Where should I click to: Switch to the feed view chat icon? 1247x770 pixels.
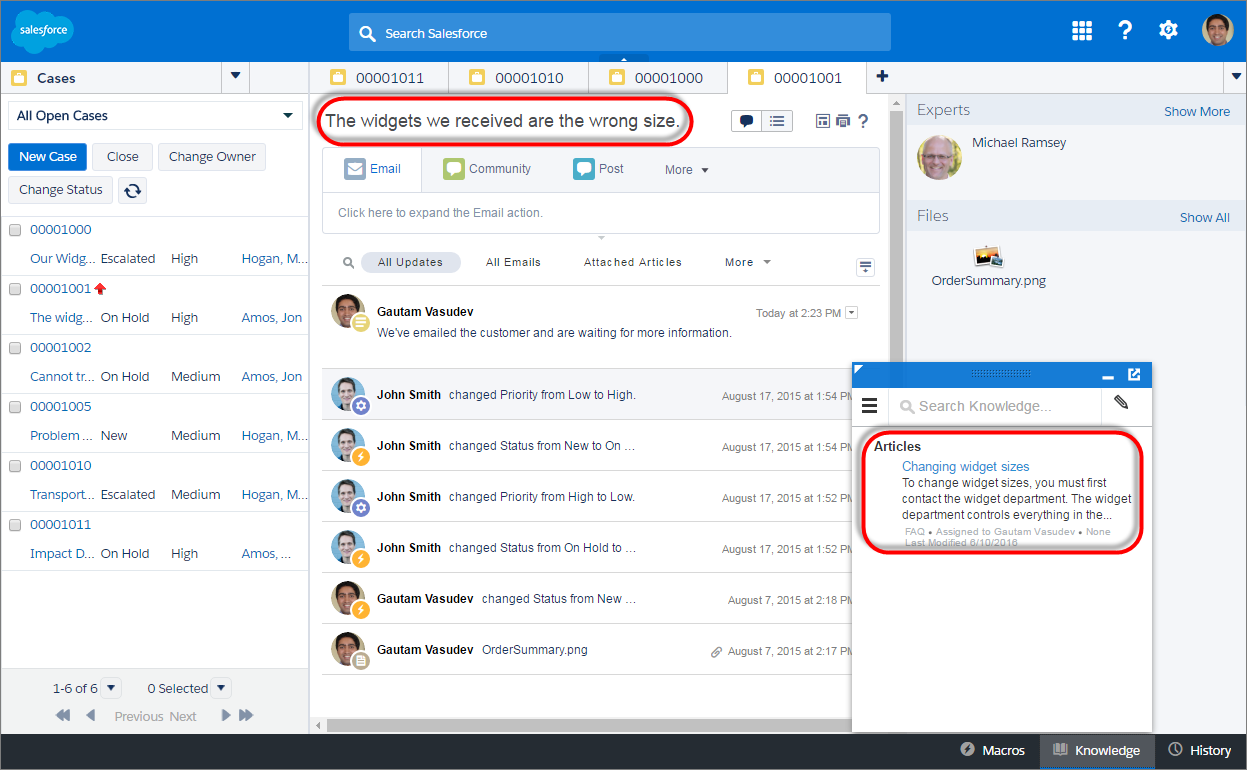(x=746, y=121)
